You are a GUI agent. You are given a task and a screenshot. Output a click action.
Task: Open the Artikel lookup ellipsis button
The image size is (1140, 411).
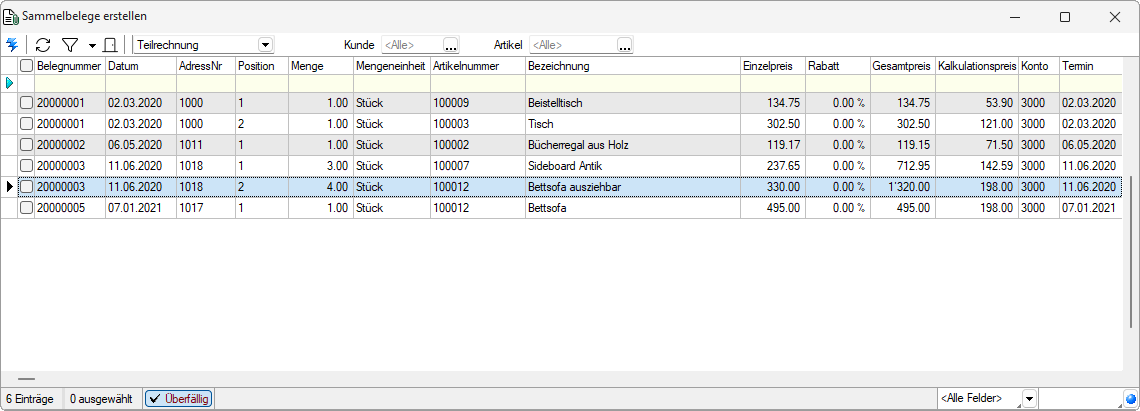pos(625,45)
